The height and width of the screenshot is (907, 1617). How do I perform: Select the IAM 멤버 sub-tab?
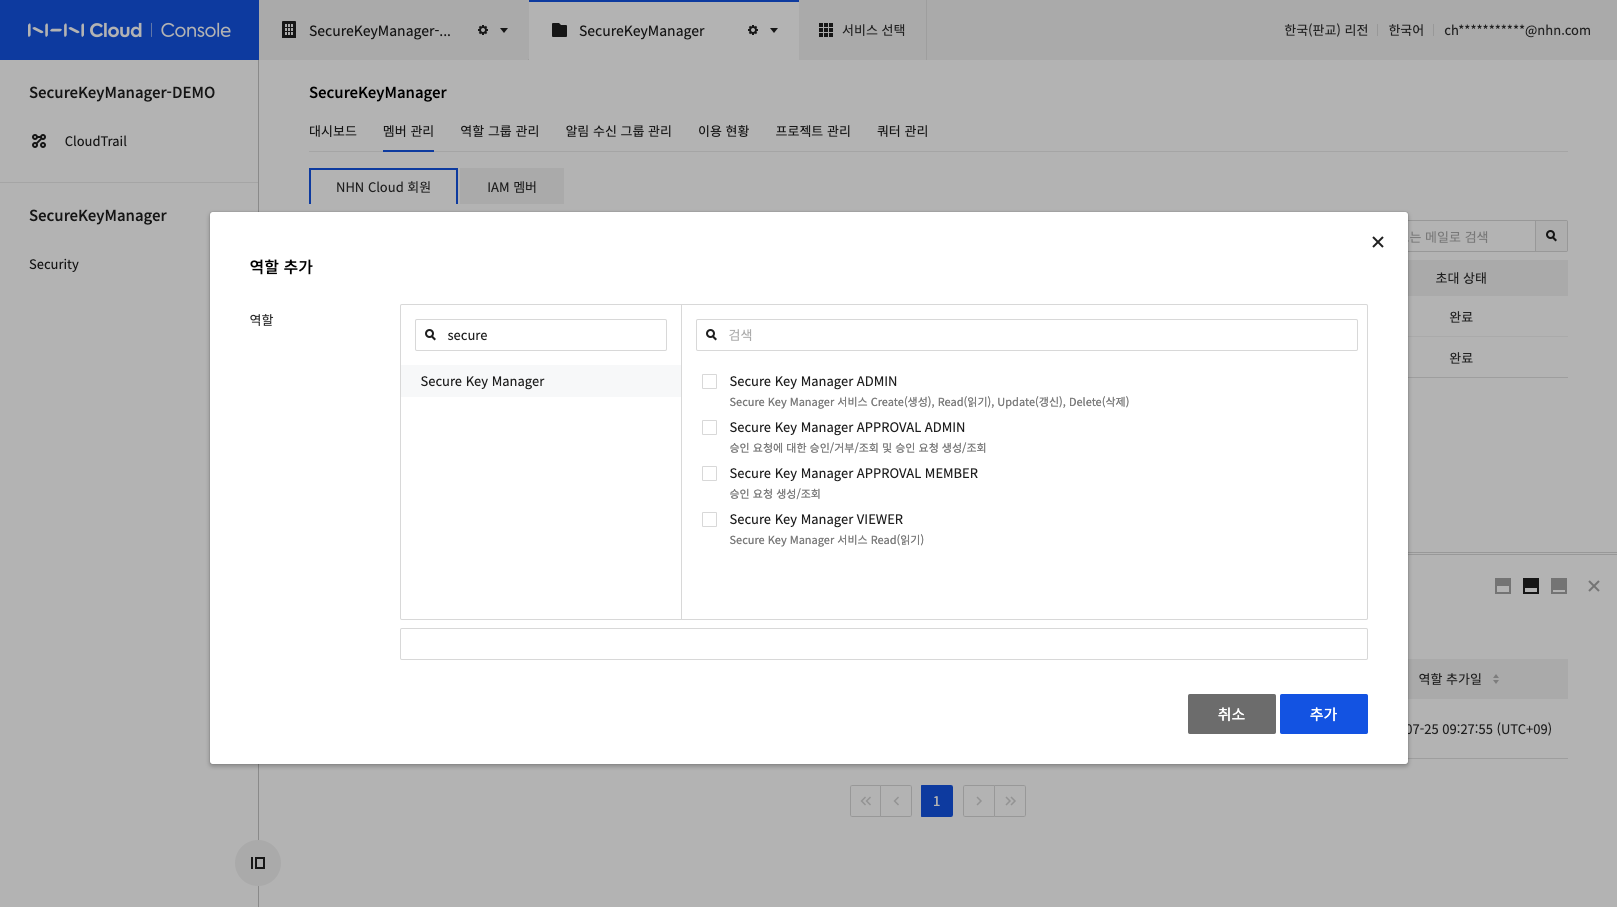point(512,187)
